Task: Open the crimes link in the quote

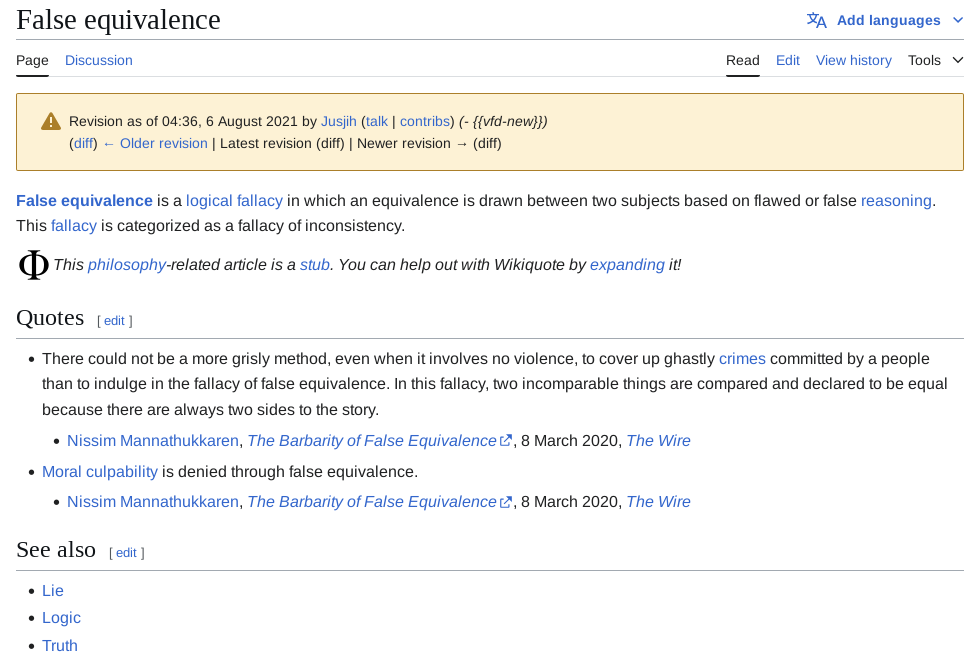Action: (742, 359)
